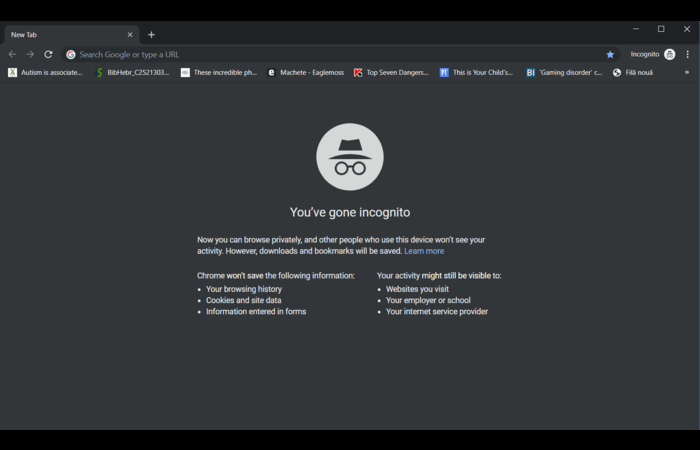The width and height of the screenshot is (700, 450).
Task: Open the Top Seven Dangers bookmark
Action: (392, 72)
